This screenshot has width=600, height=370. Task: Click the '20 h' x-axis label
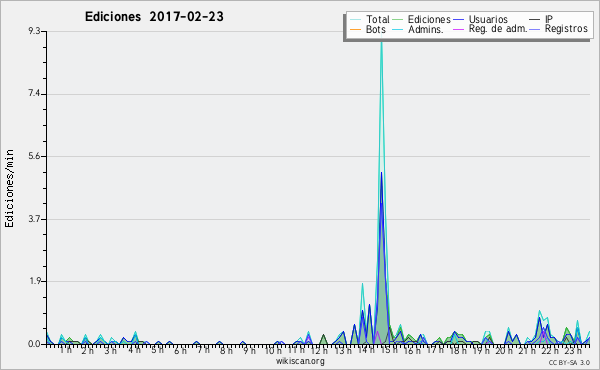[504, 350]
